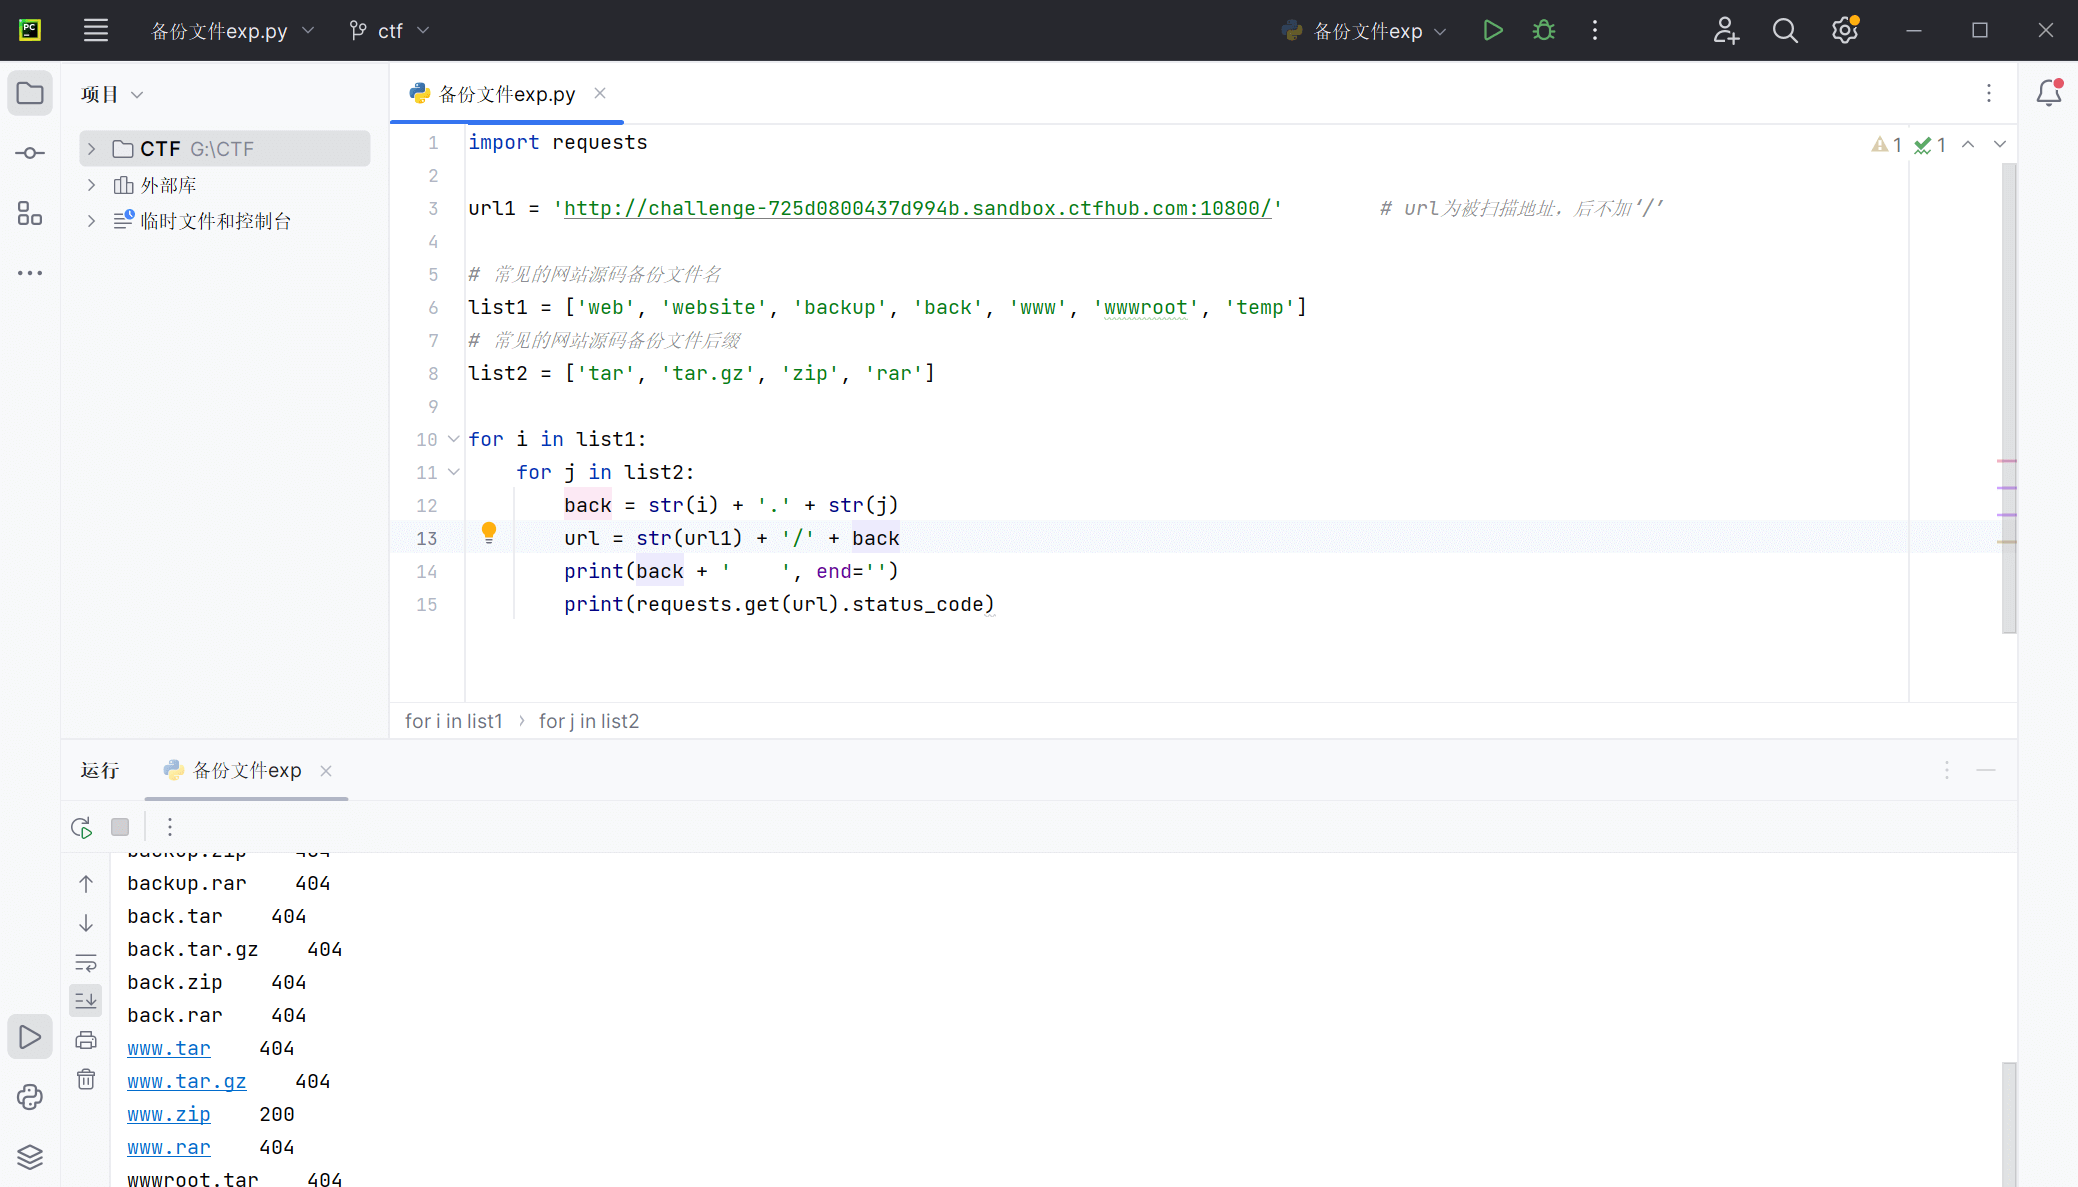The height and width of the screenshot is (1187, 2078).
Task: Print the console output
Action: point(86,1040)
